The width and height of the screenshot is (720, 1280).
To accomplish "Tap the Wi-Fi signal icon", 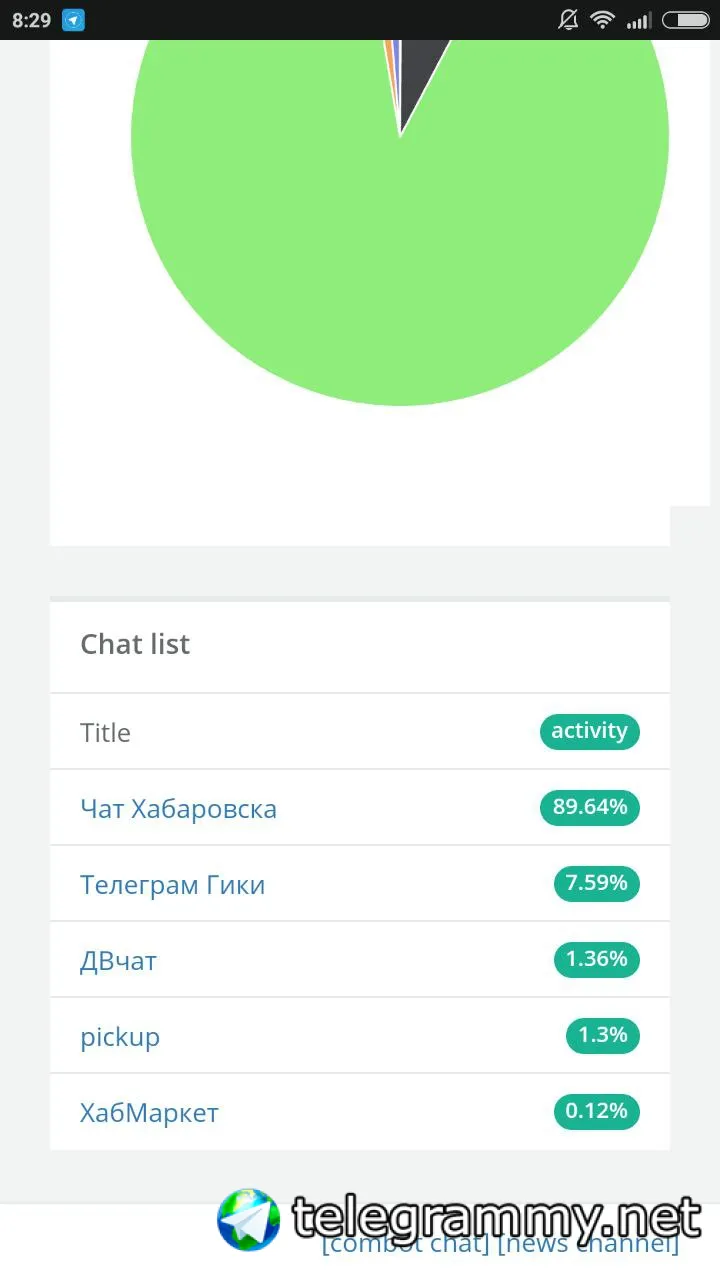I will (602, 20).
